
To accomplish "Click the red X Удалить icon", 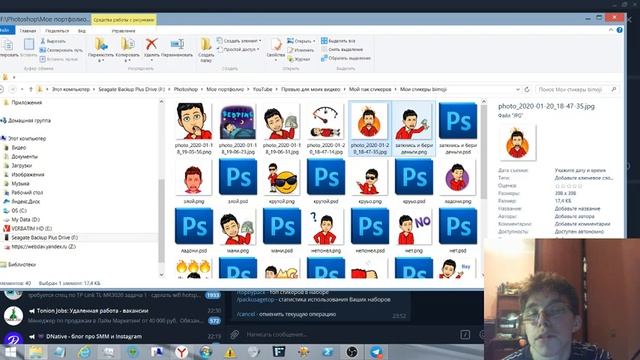I will click(151, 44).
